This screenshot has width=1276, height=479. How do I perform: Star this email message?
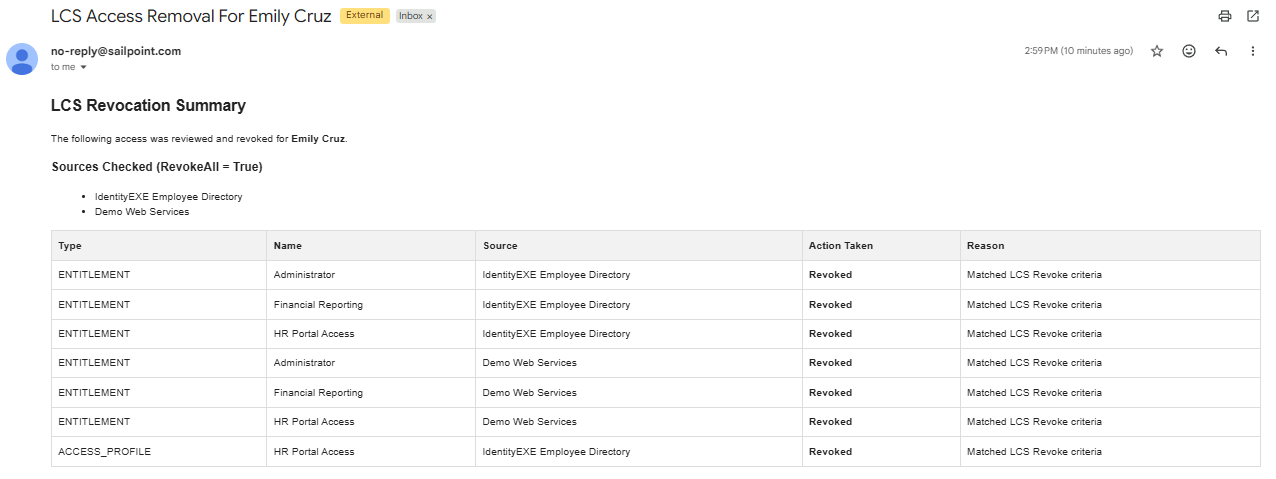(1157, 51)
